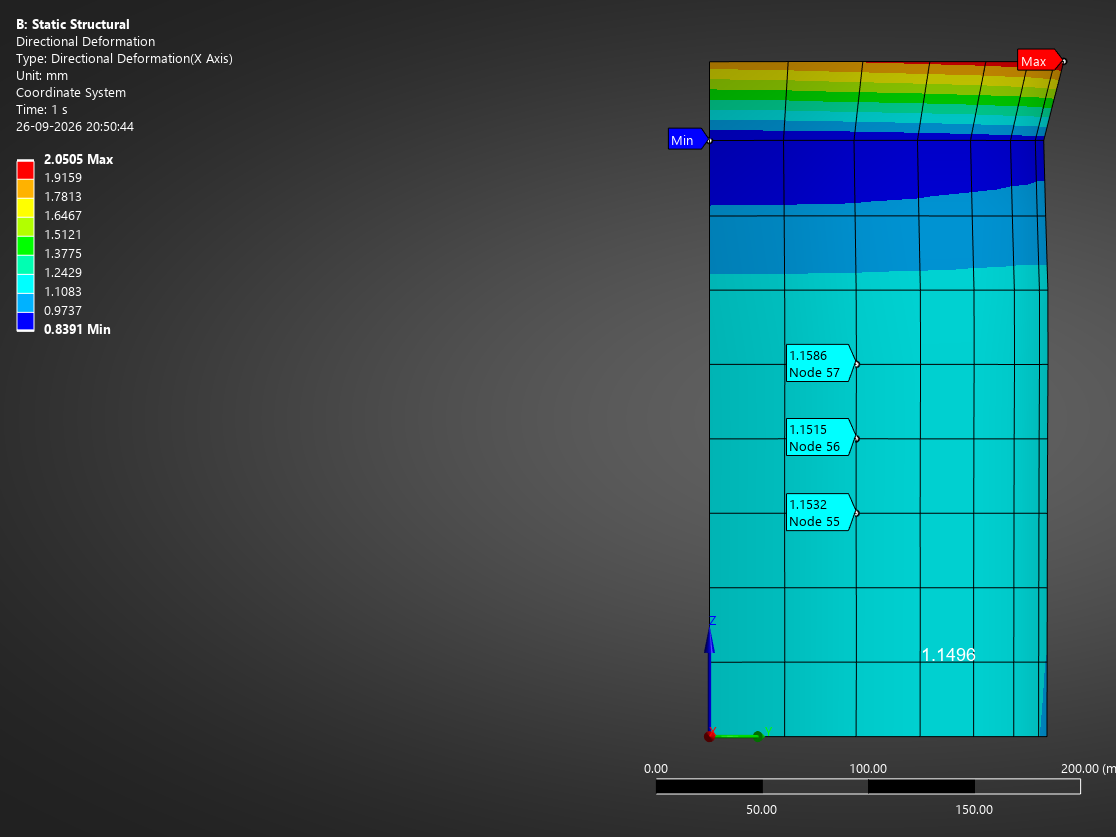Click the date stamp 26-09-2026 20:50:44

pos(75,127)
